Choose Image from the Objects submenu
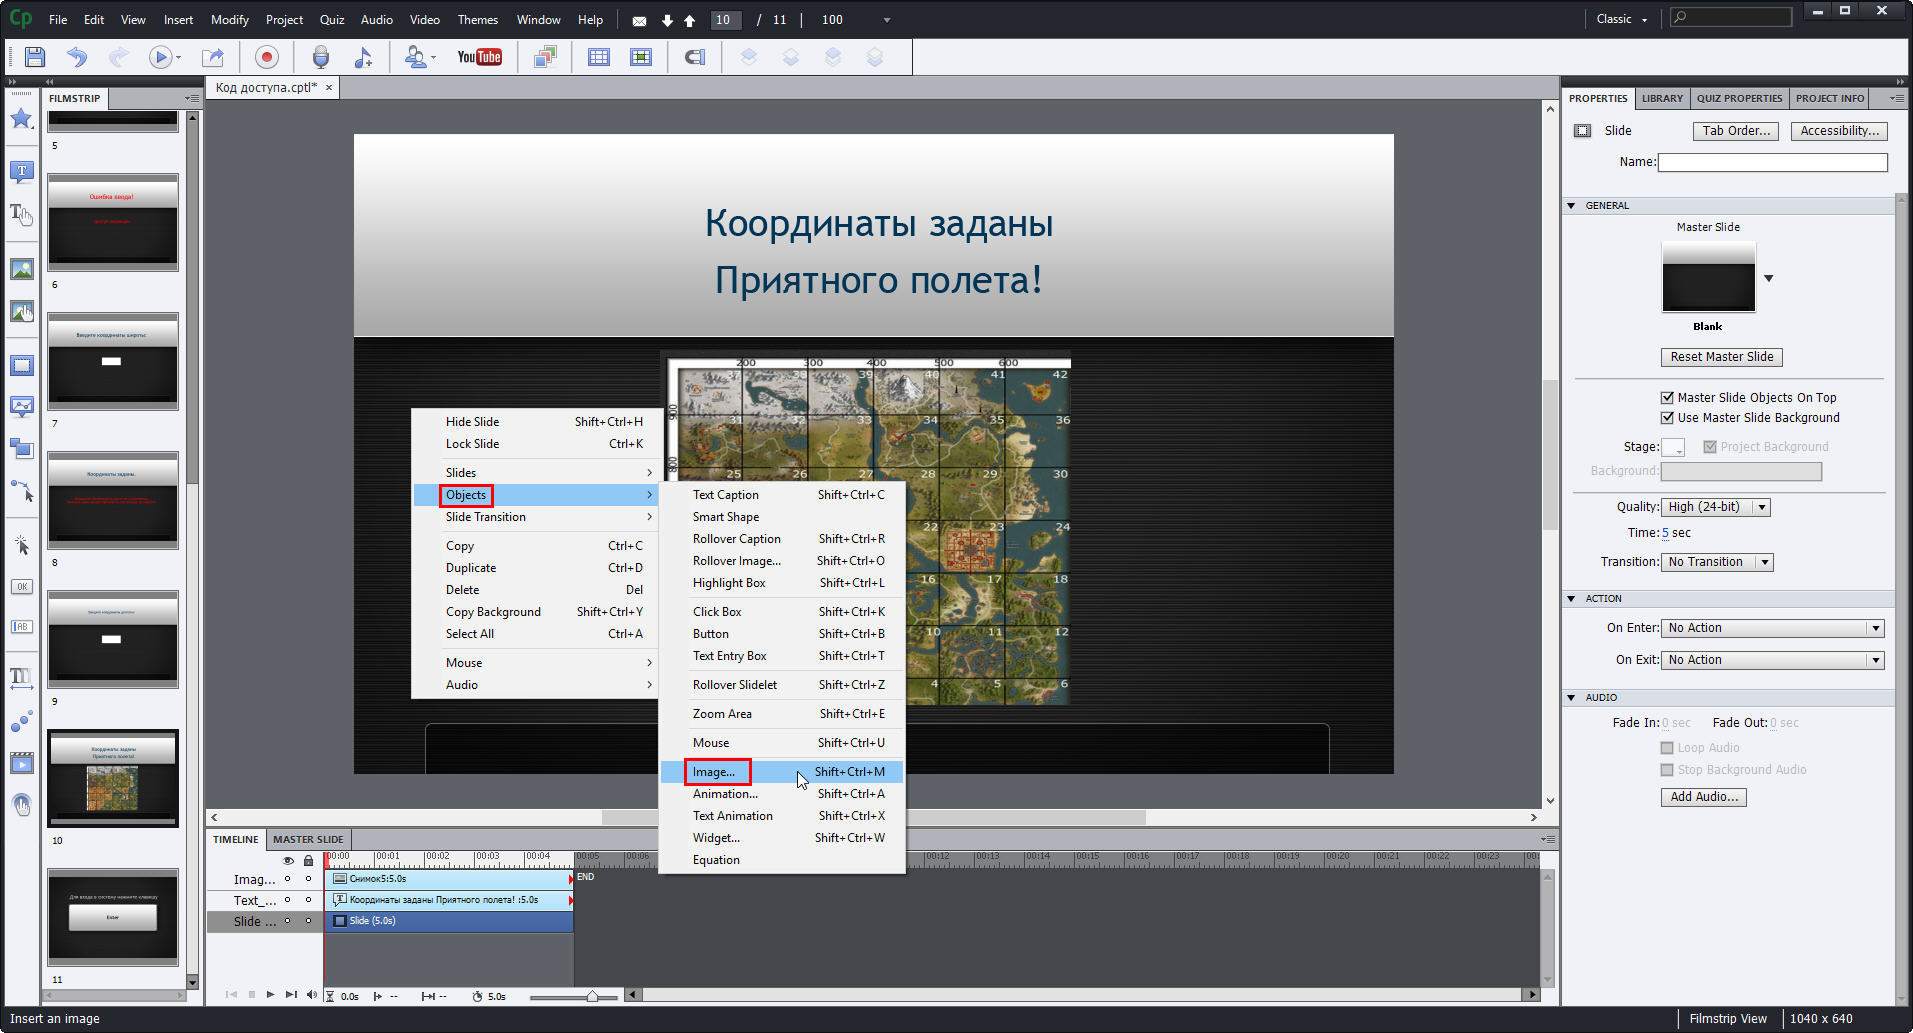The width and height of the screenshot is (1913, 1033). coord(716,771)
